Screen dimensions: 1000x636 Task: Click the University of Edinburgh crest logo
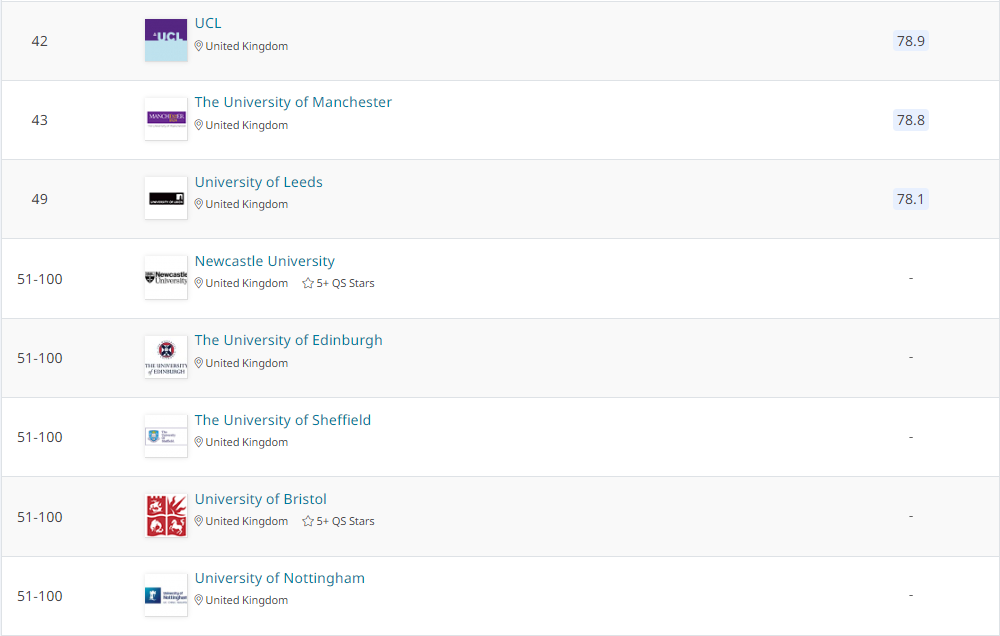(x=166, y=357)
